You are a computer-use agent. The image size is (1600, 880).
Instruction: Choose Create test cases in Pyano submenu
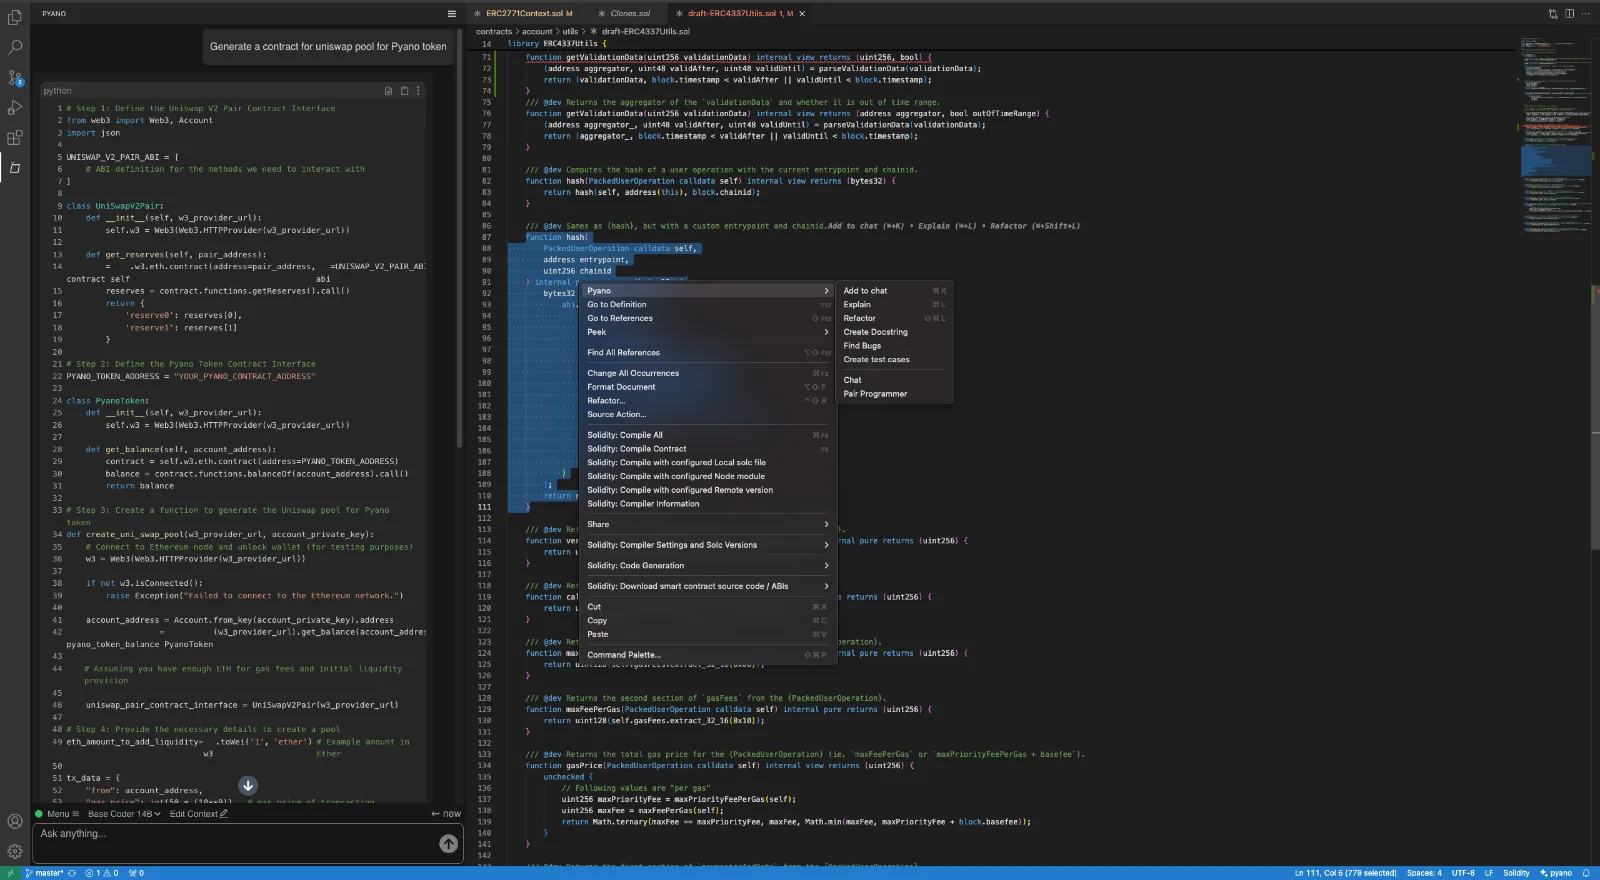[895, 359]
